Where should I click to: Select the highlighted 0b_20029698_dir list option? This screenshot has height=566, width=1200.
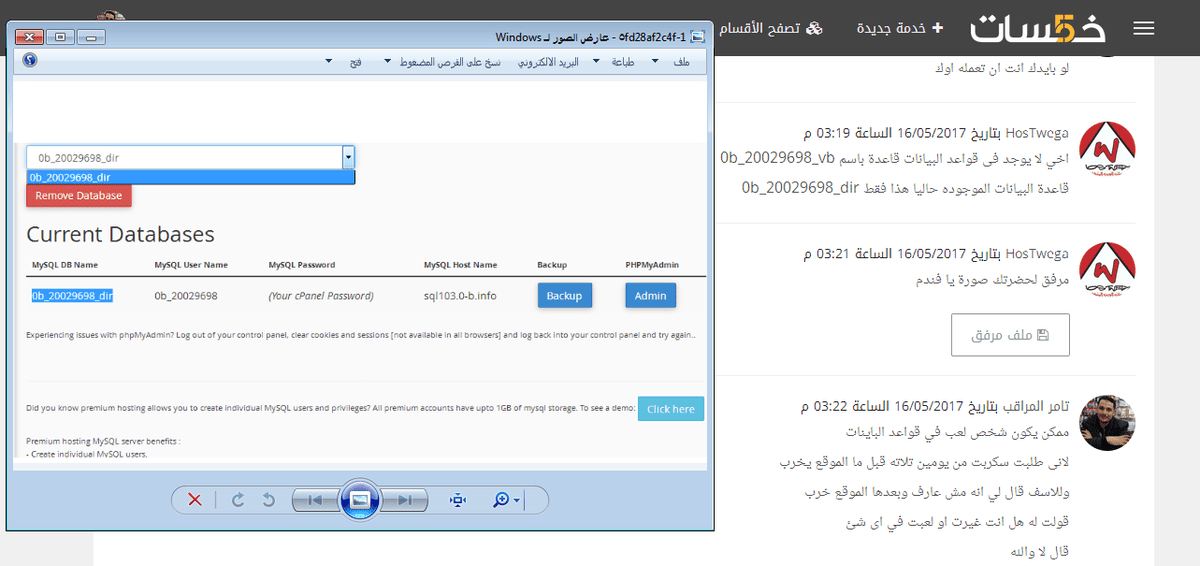(x=190, y=177)
